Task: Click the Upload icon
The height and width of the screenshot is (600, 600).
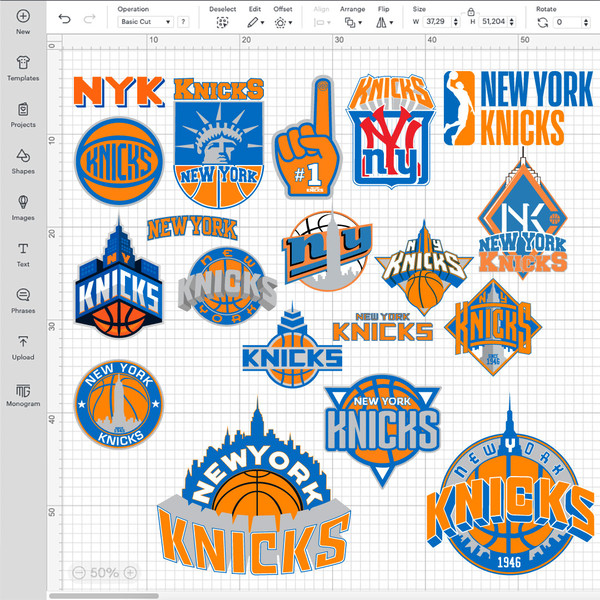Action: point(23,341)
